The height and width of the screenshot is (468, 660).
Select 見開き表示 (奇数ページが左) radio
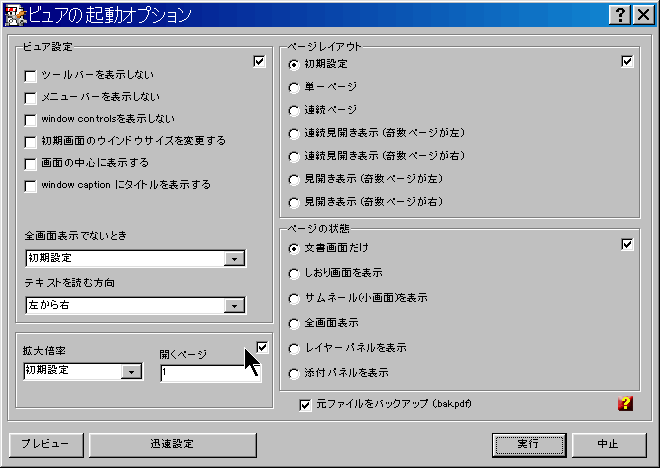pos(294,180)
